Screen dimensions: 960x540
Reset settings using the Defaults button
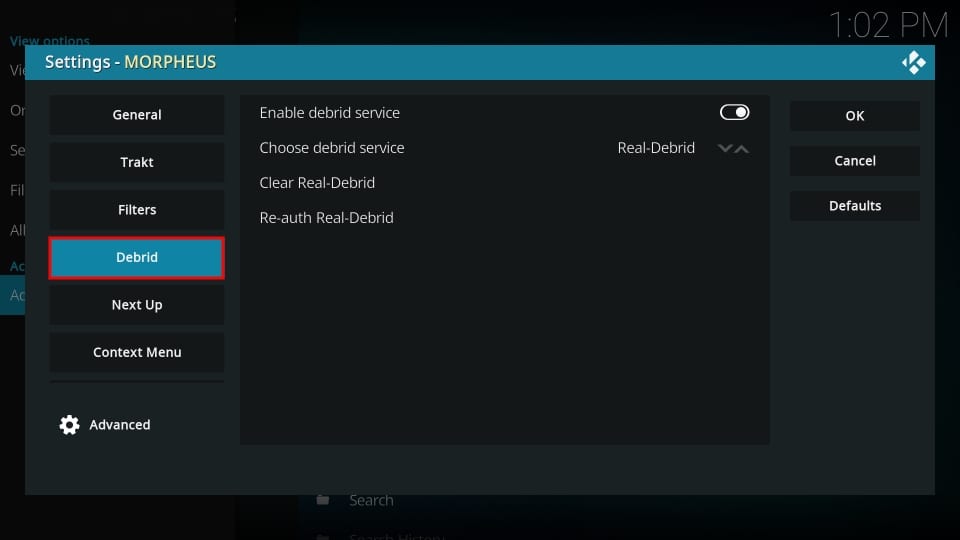coord(855,206)
